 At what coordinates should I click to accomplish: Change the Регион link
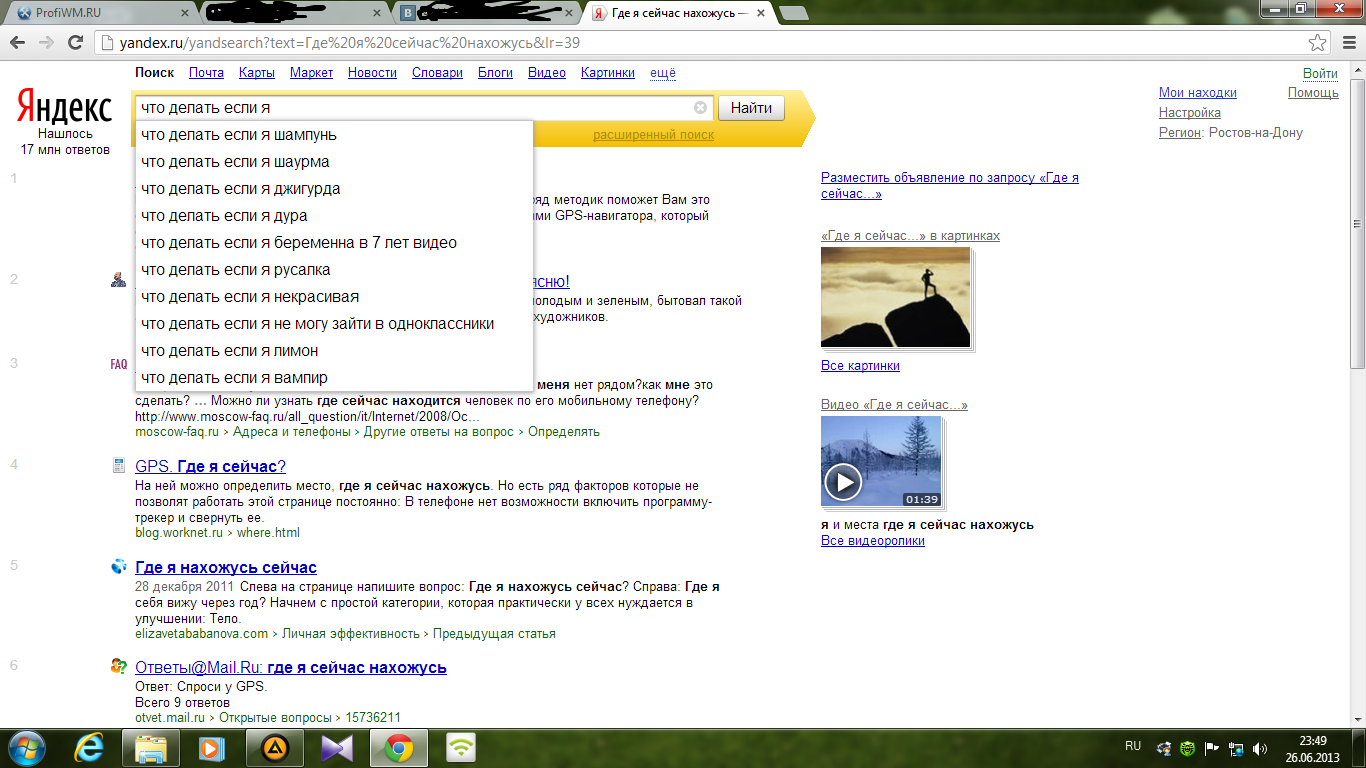point(1180,133)
